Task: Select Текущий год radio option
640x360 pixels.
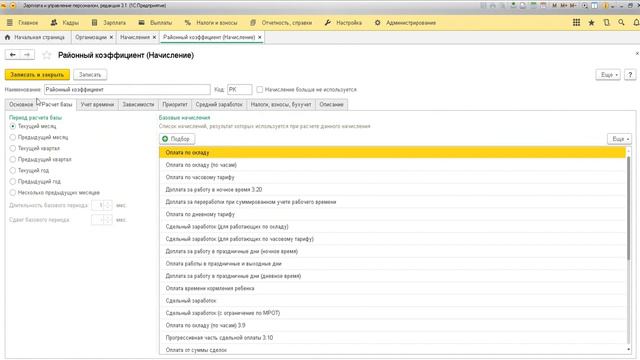Action: [13, 170]
